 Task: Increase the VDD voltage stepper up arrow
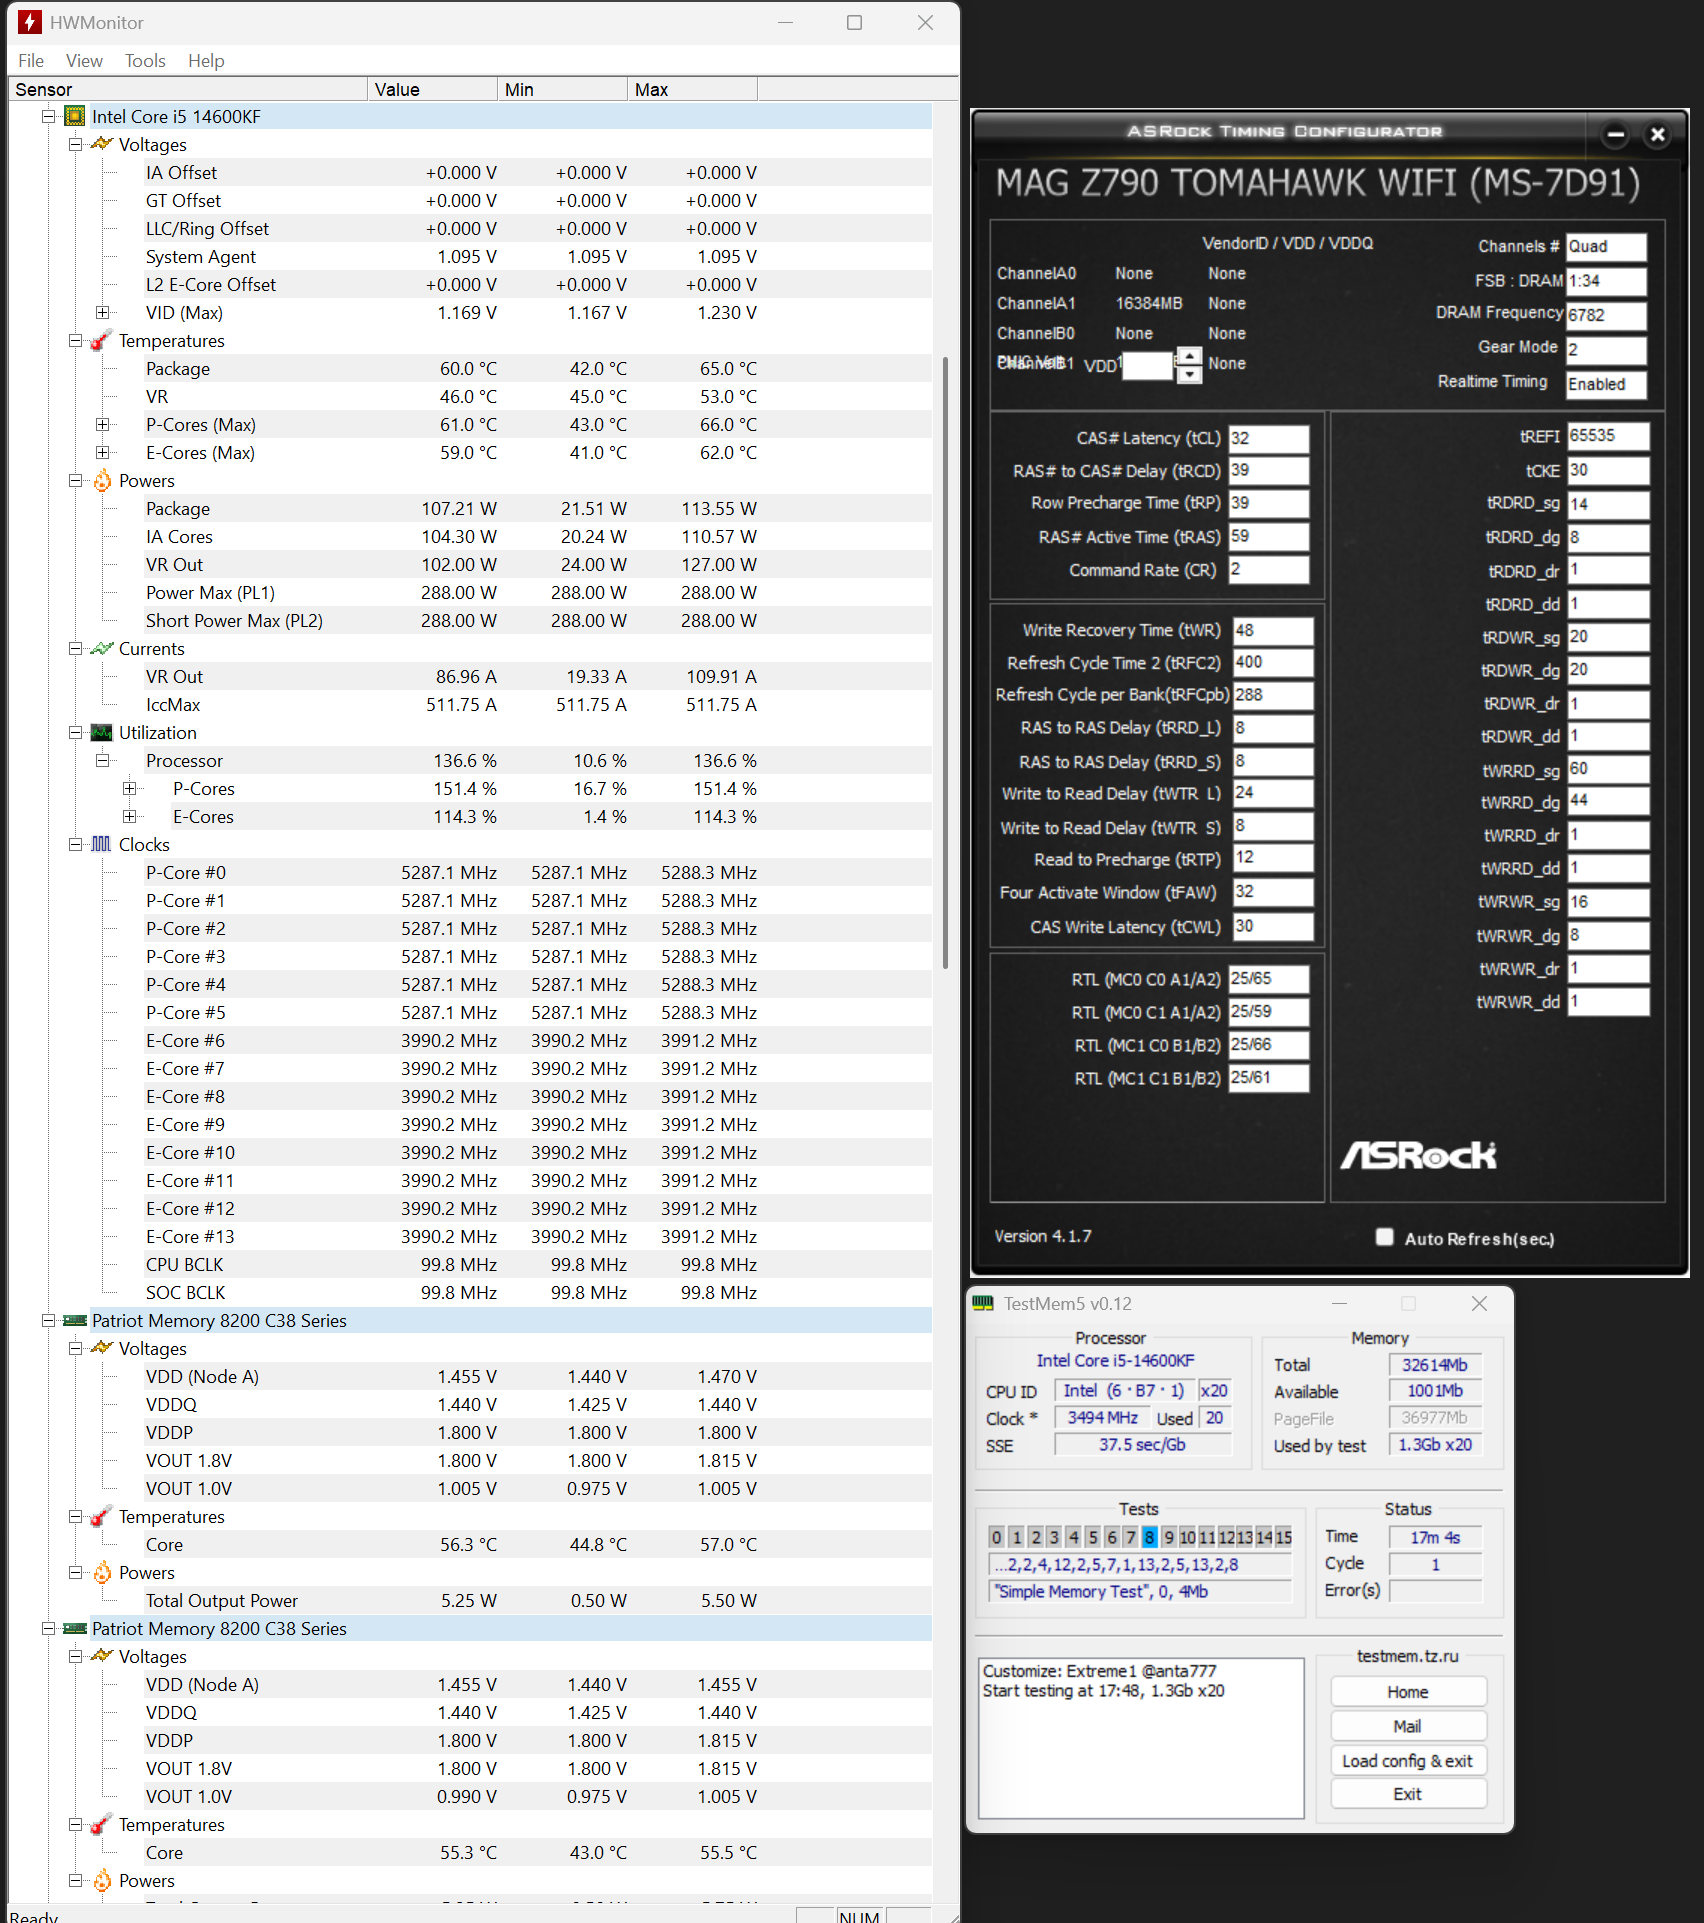coord(1189,355)
